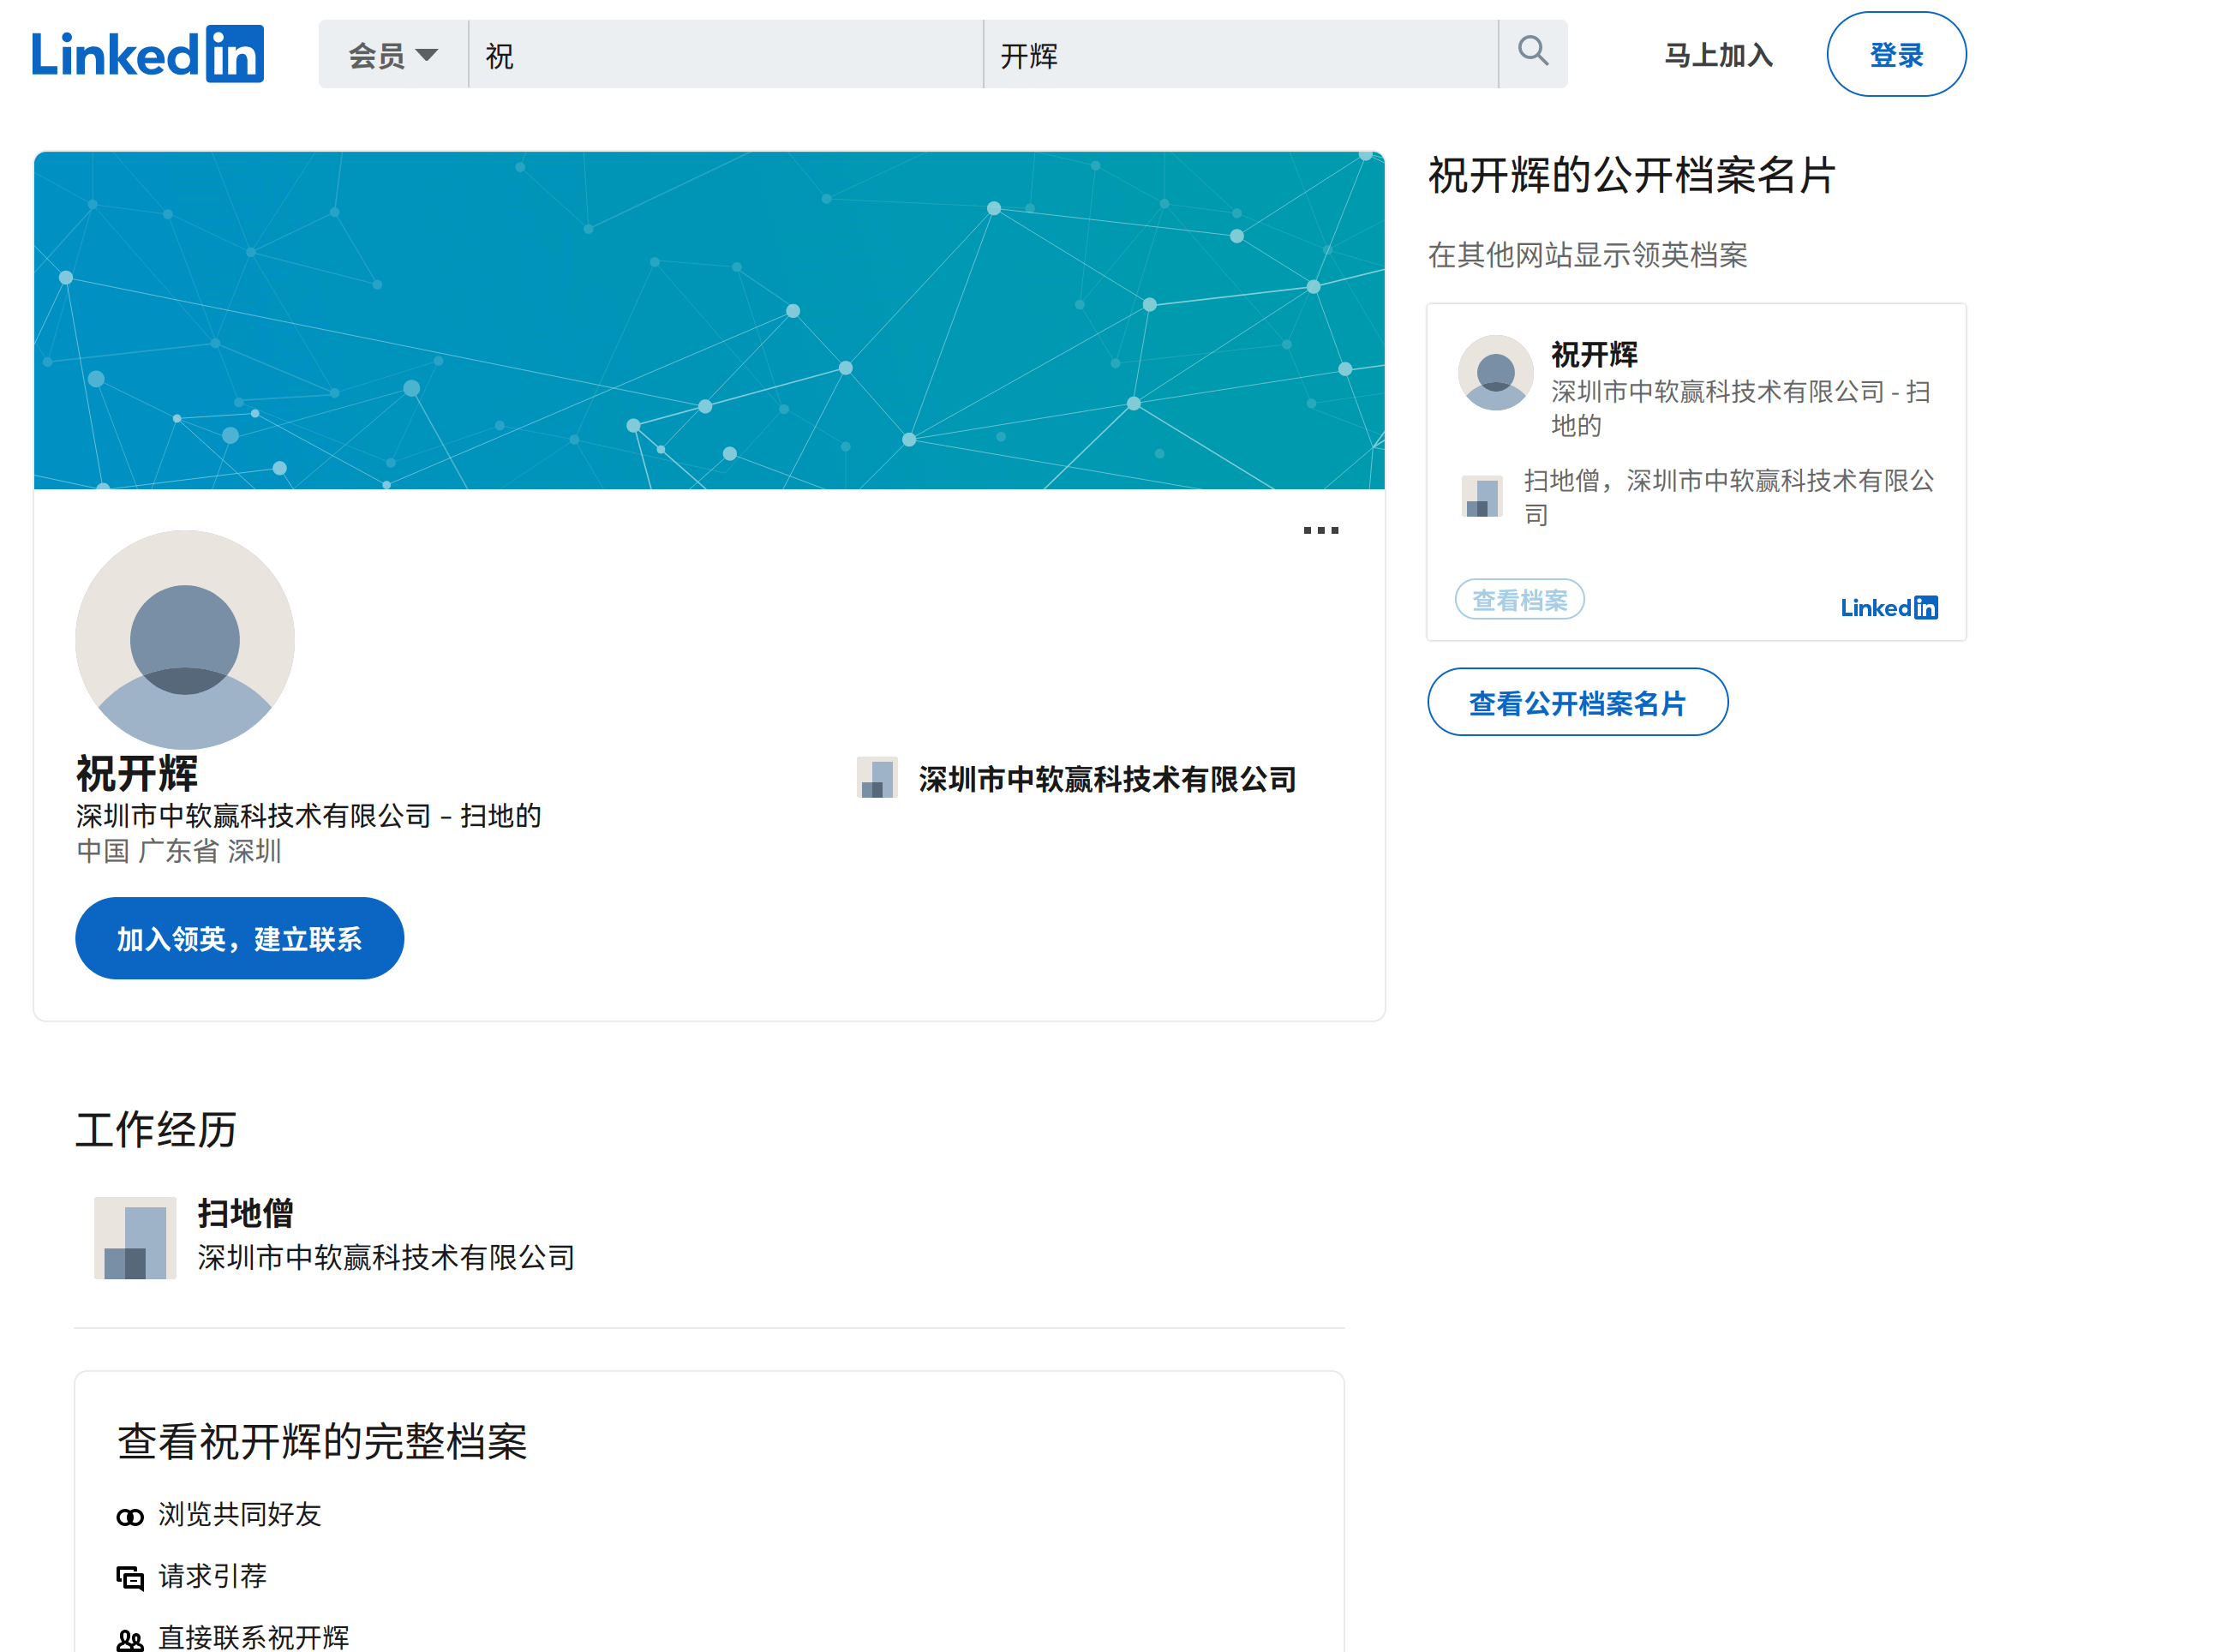Image resolution: width=2239 pixels, height=1652 pixels.
Task: Click 加入领英，建立联系 button
Action: [239, 938]
